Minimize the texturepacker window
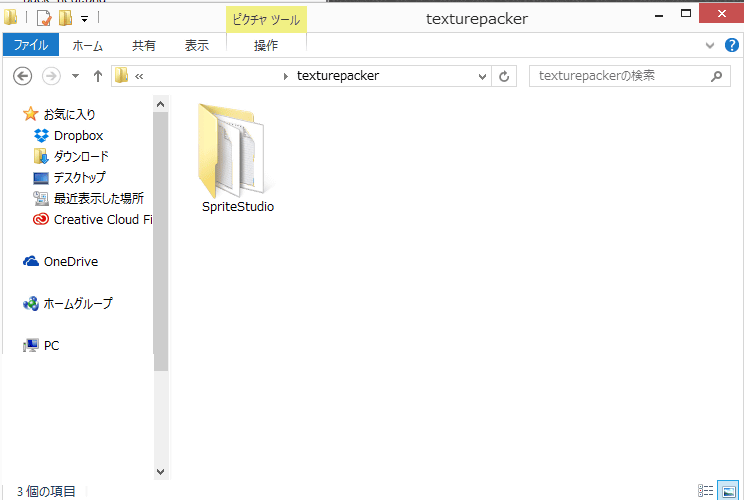The width and height of the screenshot is (744, 500). [x=659, y=15]
